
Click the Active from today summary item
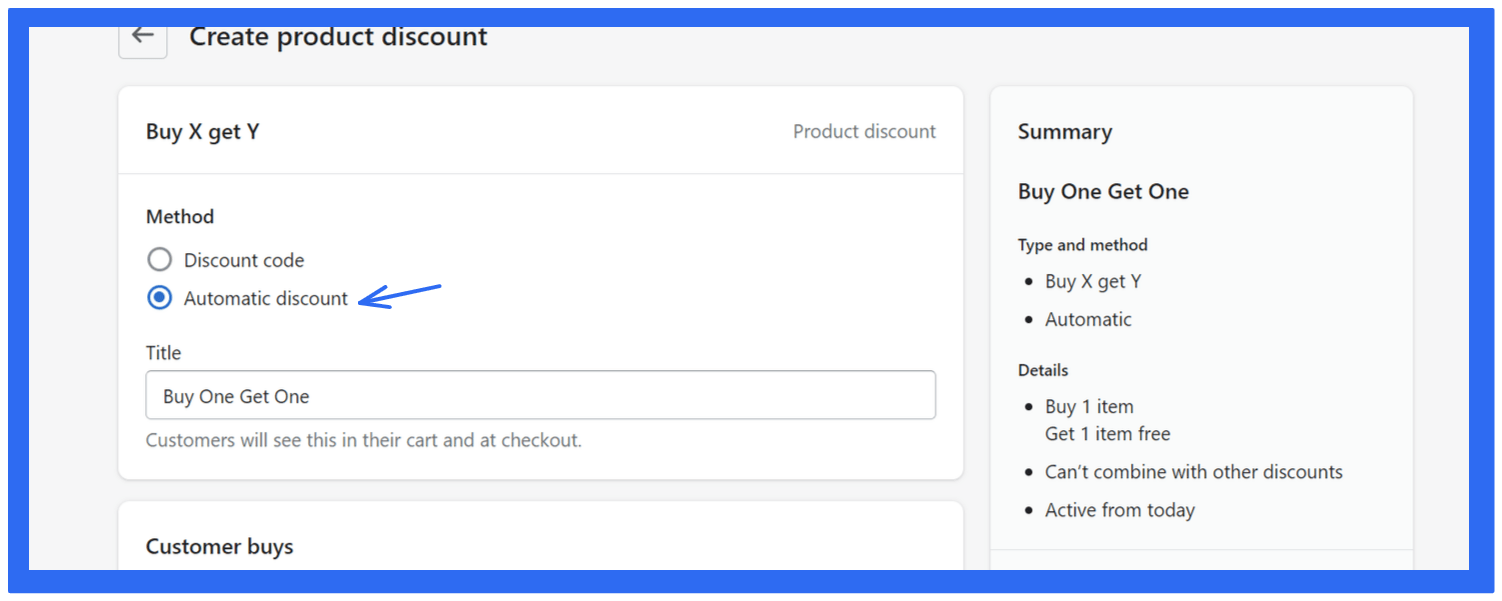point(1119,509)
